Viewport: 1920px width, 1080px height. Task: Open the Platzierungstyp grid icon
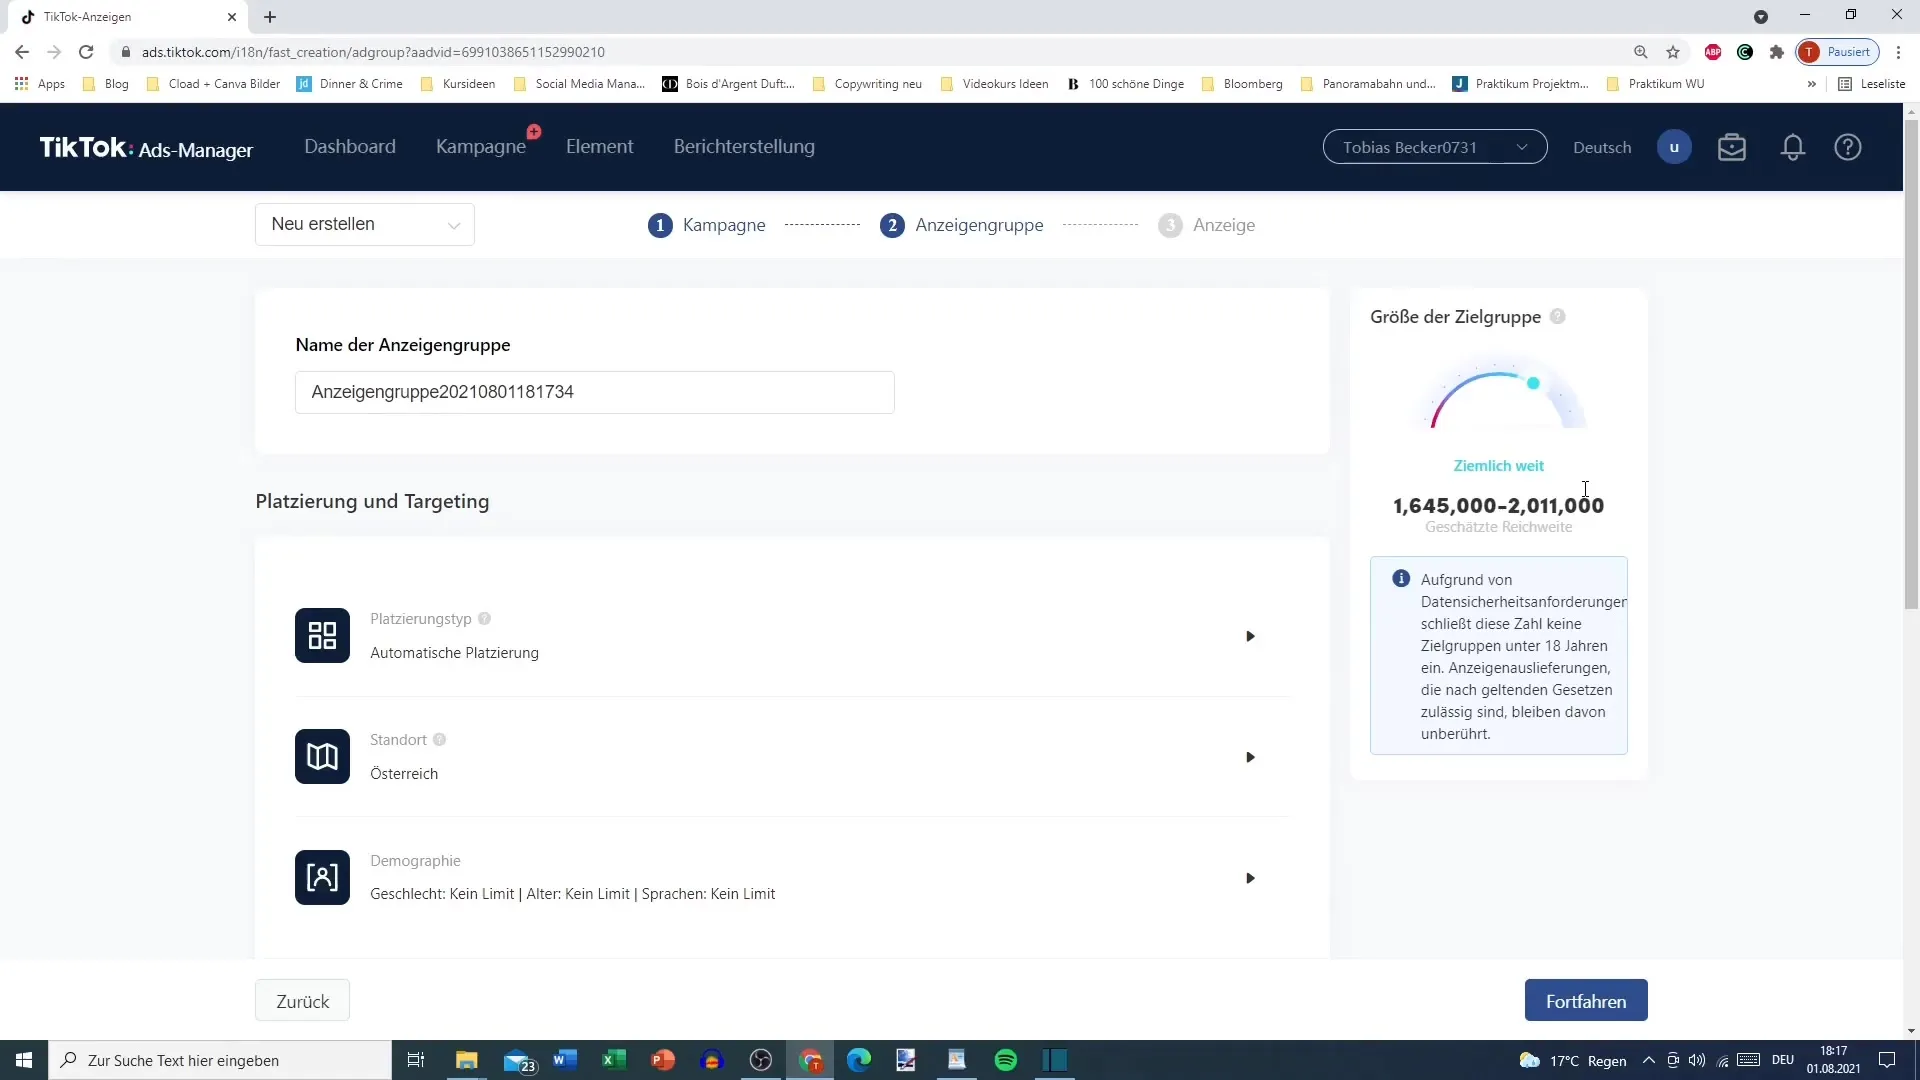[x=322, y=636]
